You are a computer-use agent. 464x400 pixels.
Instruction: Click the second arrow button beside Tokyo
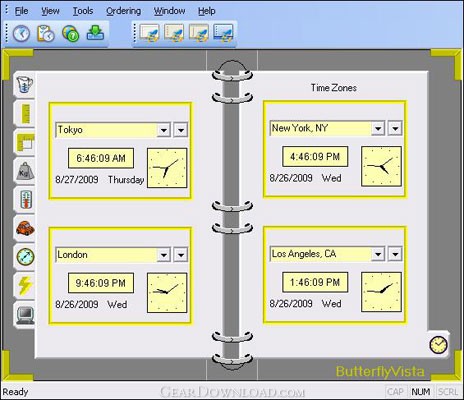click(x=181, y=130)
